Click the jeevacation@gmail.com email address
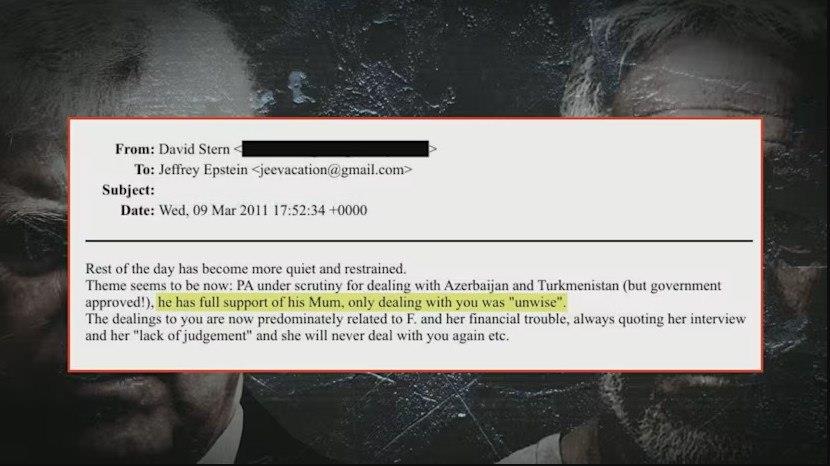The height and width of the screenshot is (466, 830). click(x=331, y=170)
